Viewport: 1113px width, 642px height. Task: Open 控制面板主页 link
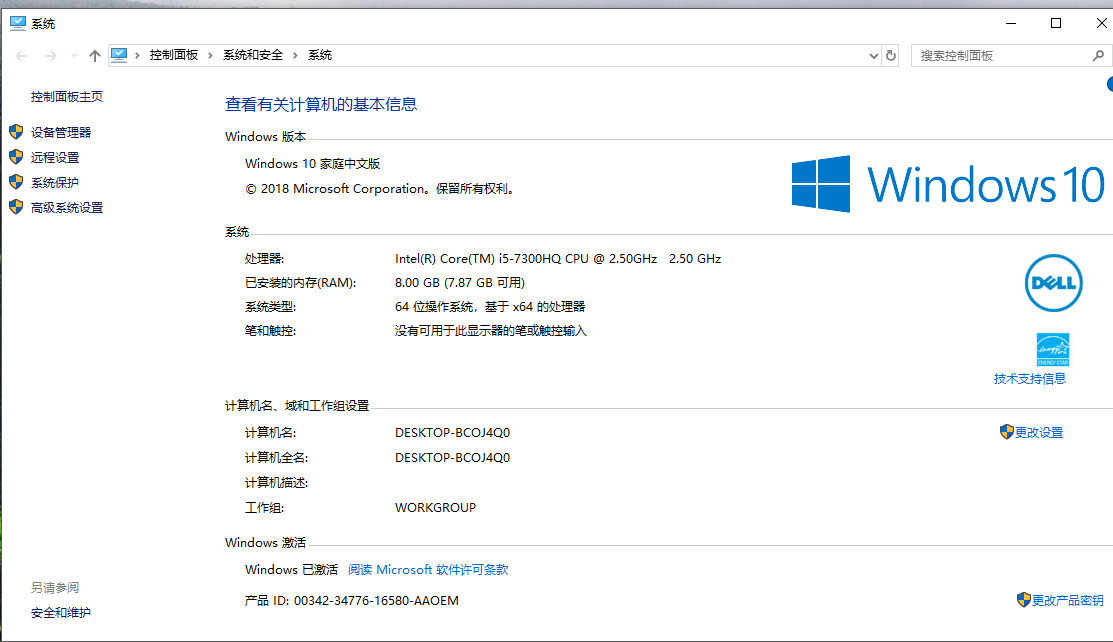(x=67, y=97)
